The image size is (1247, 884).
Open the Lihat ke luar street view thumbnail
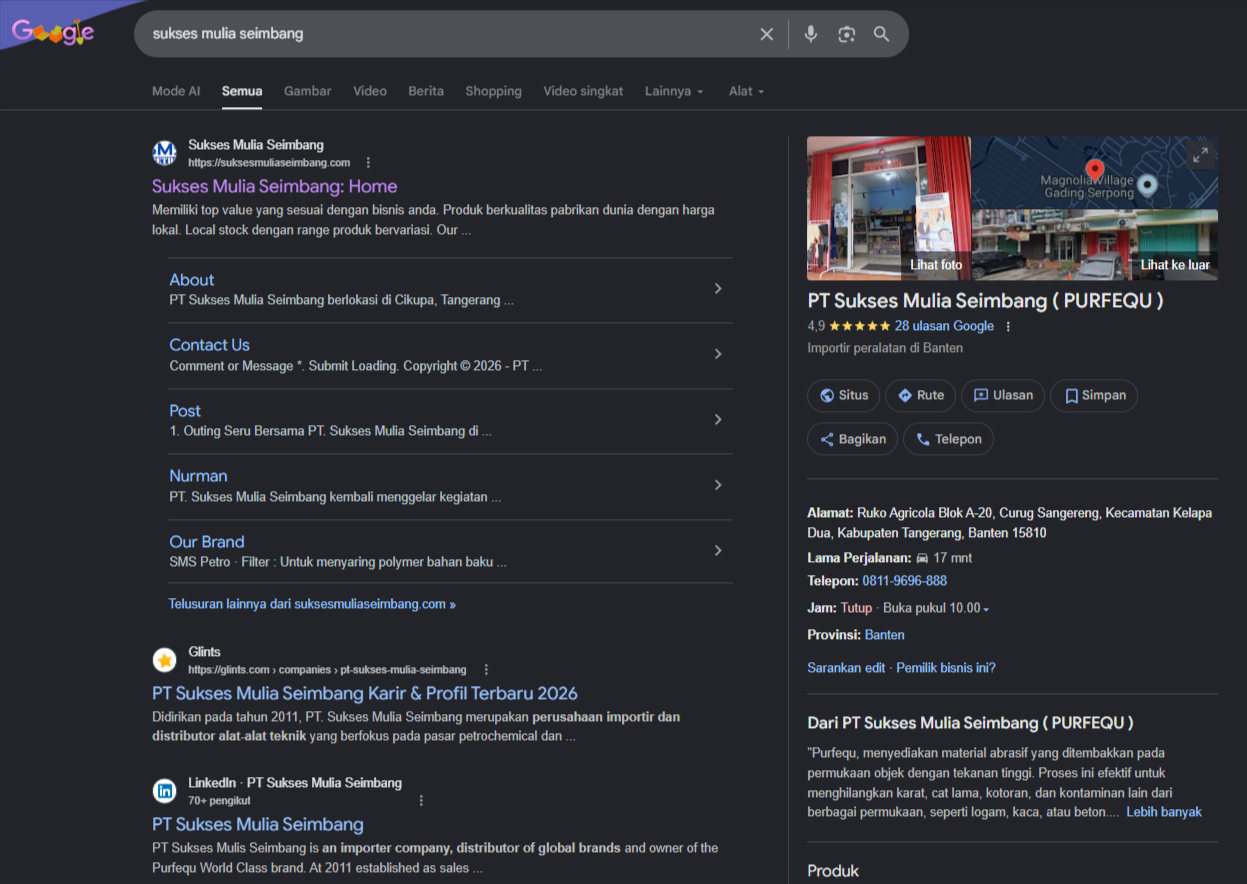click(1095, 245)
